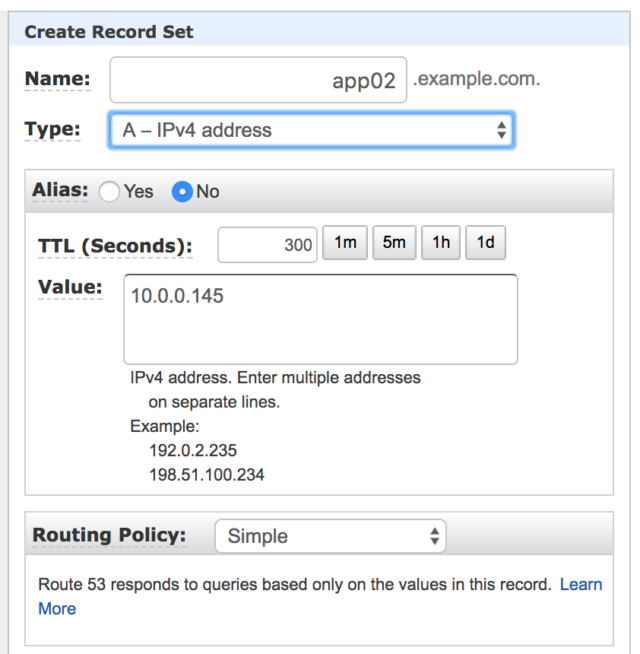640x654 pixels.
Task: Click the Routing Policy label
Action: click(x=109, y=535)
